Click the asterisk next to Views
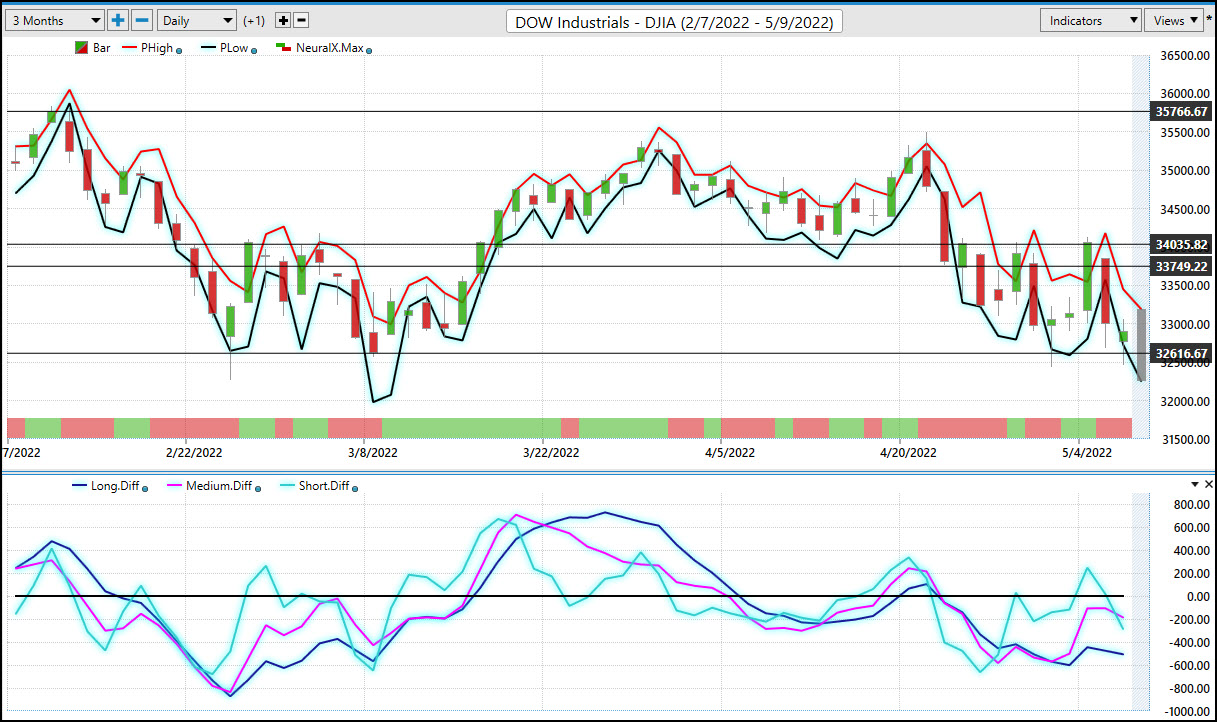Viewport: 1217px width, 722px height. (x=1209, y=21)
